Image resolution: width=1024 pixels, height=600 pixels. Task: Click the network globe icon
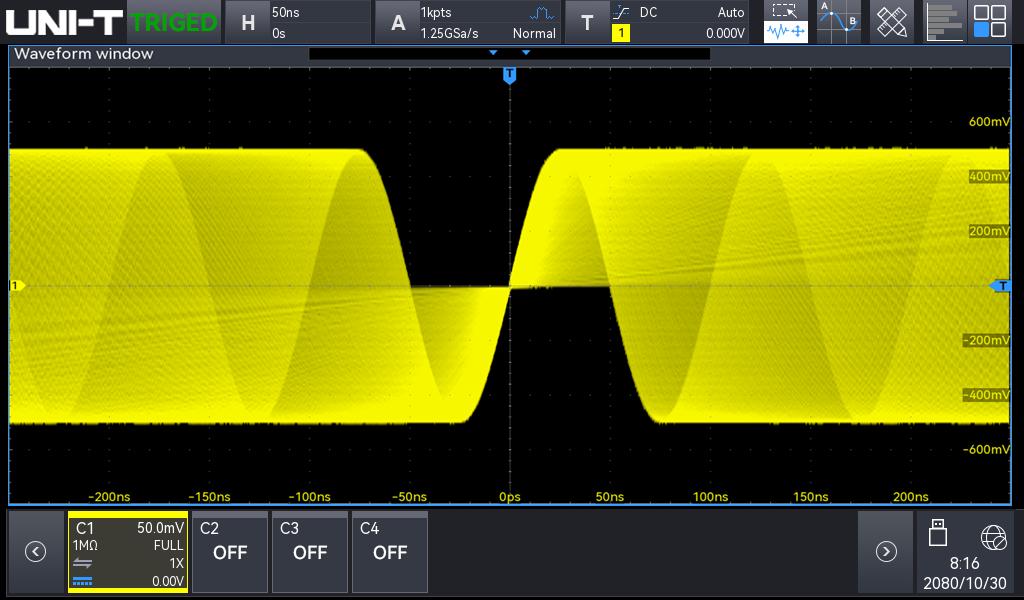click(993, 537)
